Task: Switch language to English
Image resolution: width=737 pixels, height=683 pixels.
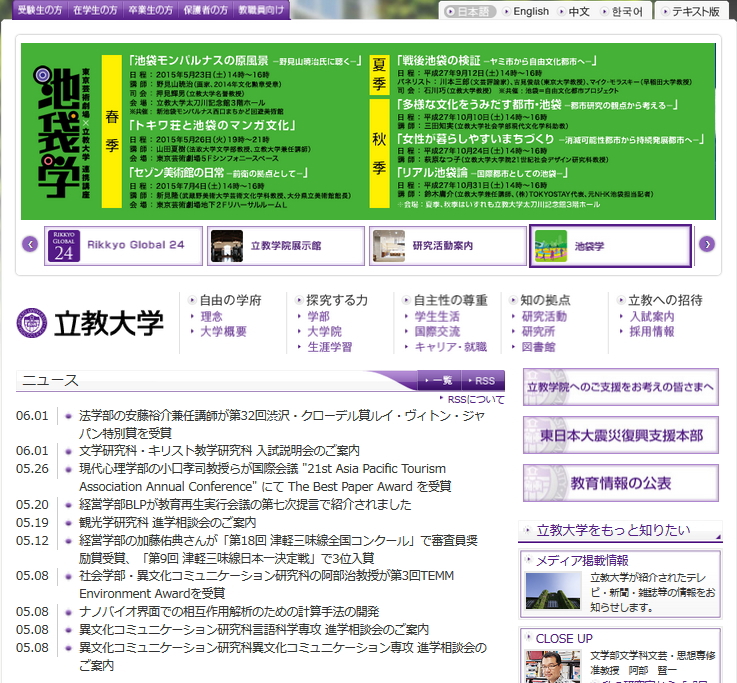Action: [526, 11]
